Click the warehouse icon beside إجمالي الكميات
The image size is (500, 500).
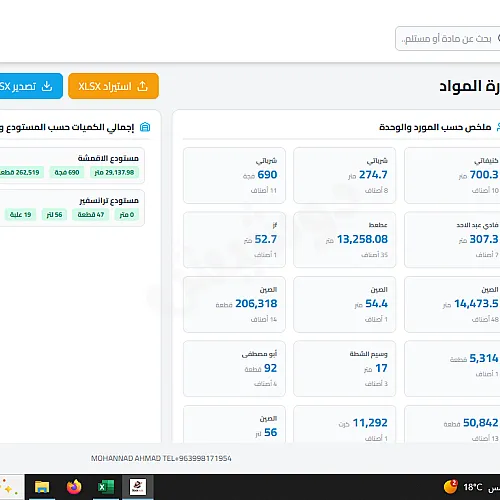145,127
